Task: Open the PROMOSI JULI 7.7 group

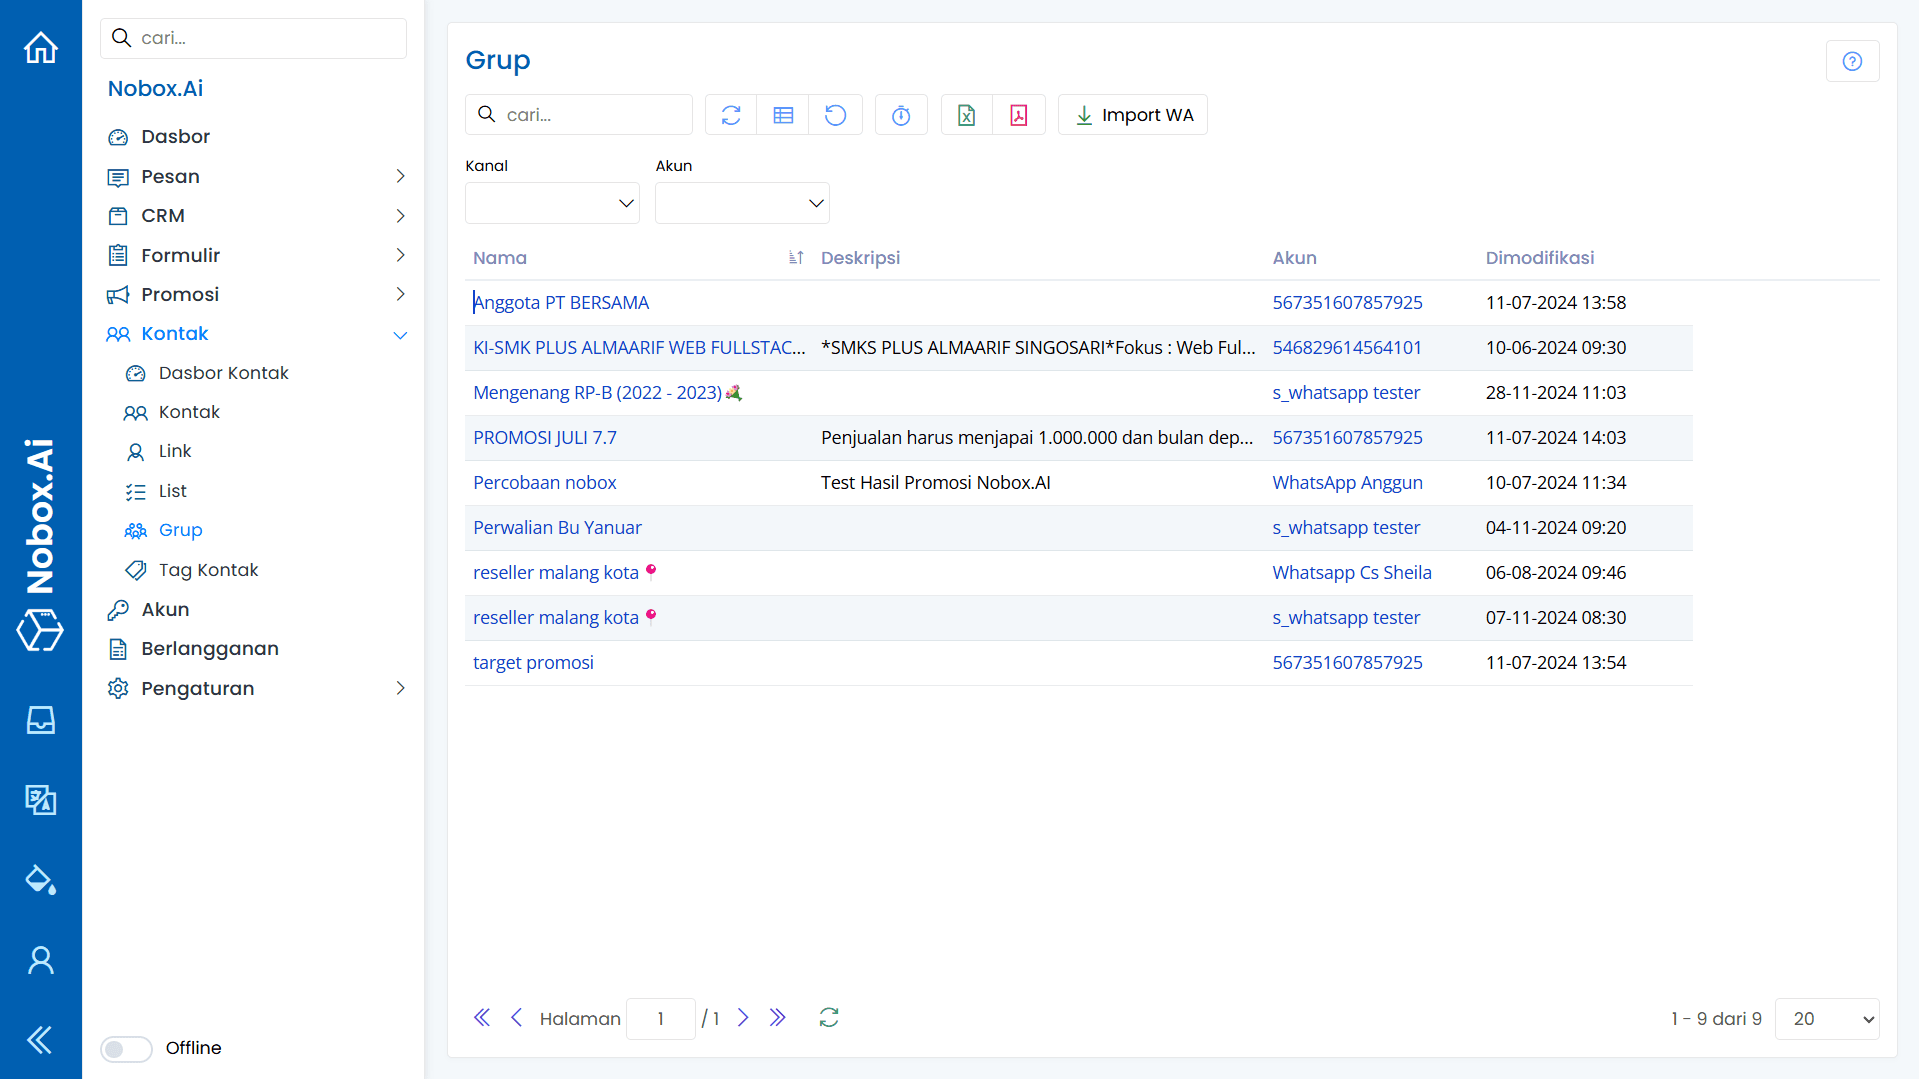Action: [x=545, y=438]
